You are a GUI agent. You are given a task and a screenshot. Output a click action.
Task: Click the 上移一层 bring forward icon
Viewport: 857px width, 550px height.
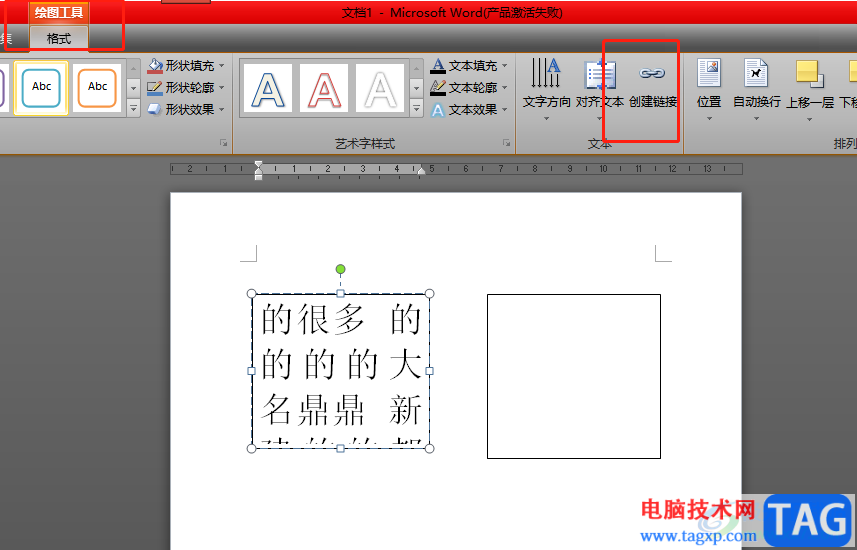tap(809, 74)
